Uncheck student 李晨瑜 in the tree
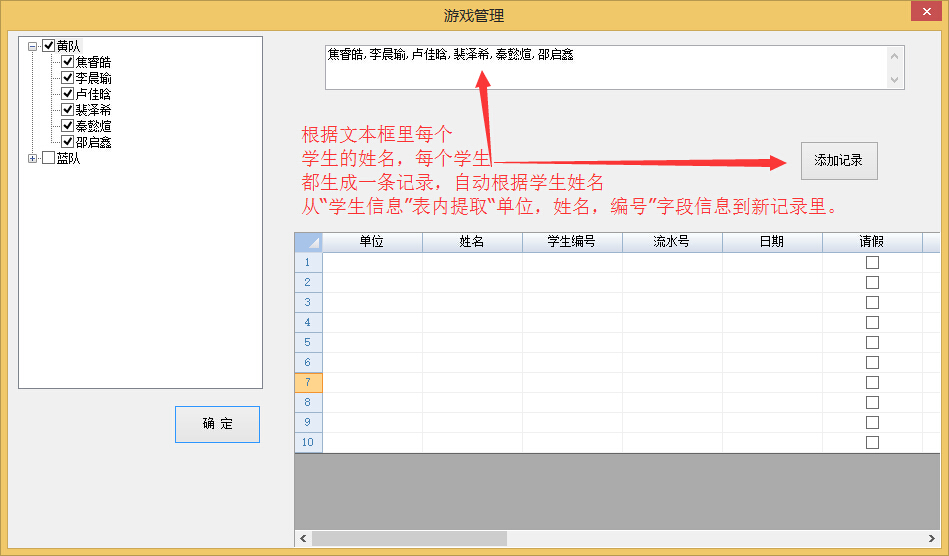This screenshot has height=556, width=949. tap(68, 77)
